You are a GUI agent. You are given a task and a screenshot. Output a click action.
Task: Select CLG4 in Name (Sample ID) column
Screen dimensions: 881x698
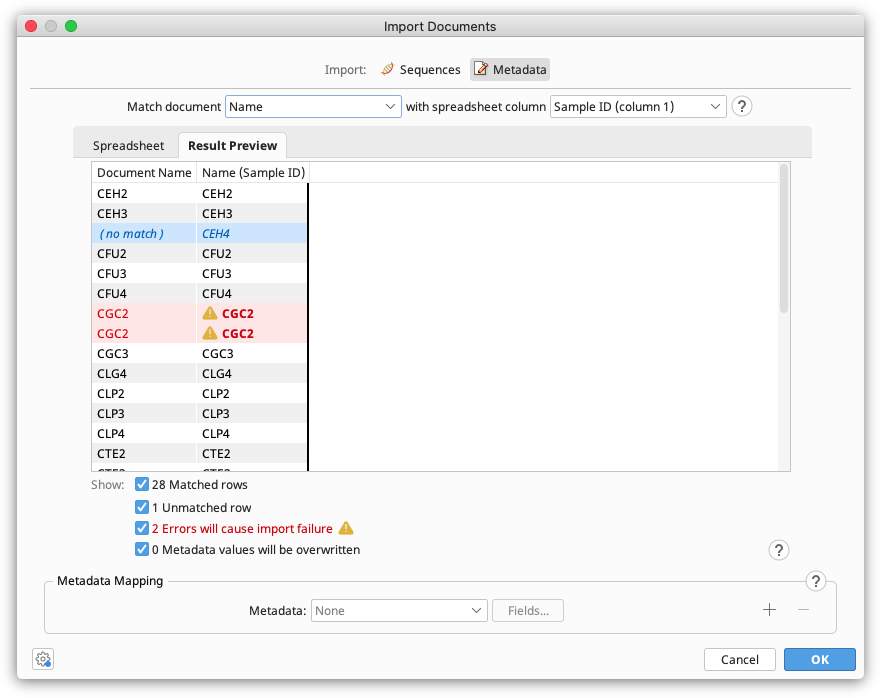(x=252, y=374)
